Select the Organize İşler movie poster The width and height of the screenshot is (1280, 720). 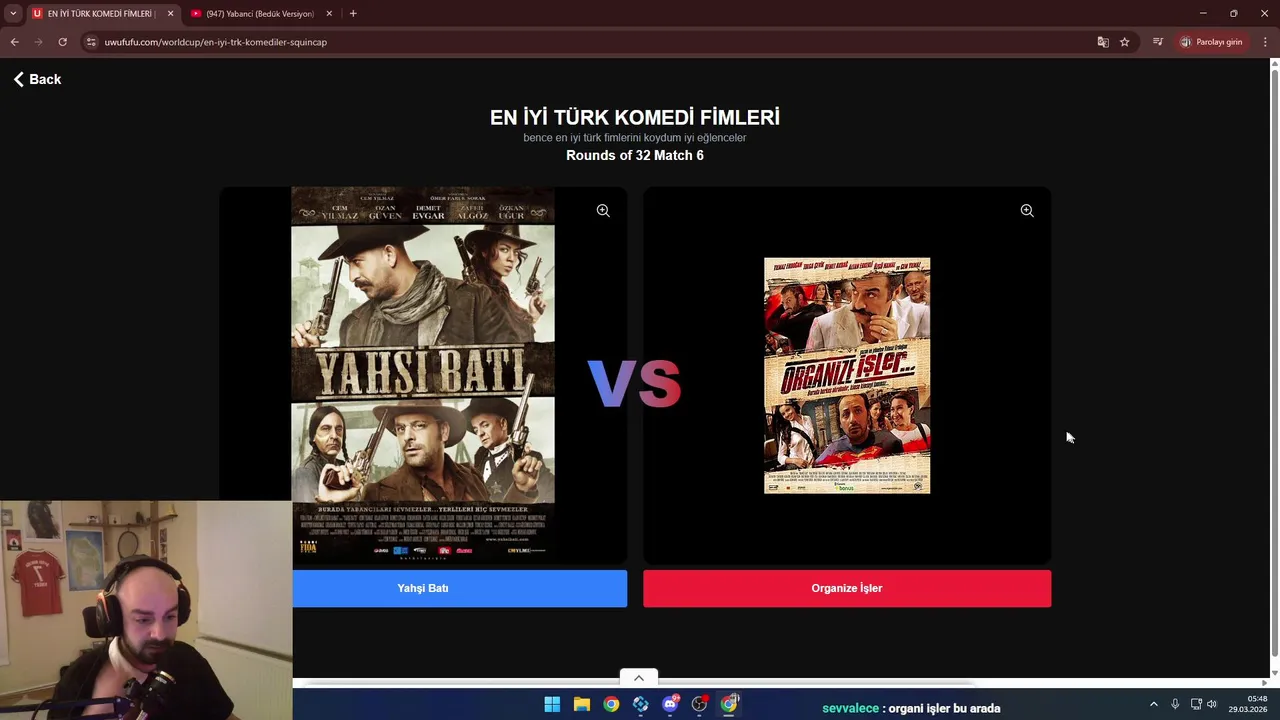click(x=847, y=376)
